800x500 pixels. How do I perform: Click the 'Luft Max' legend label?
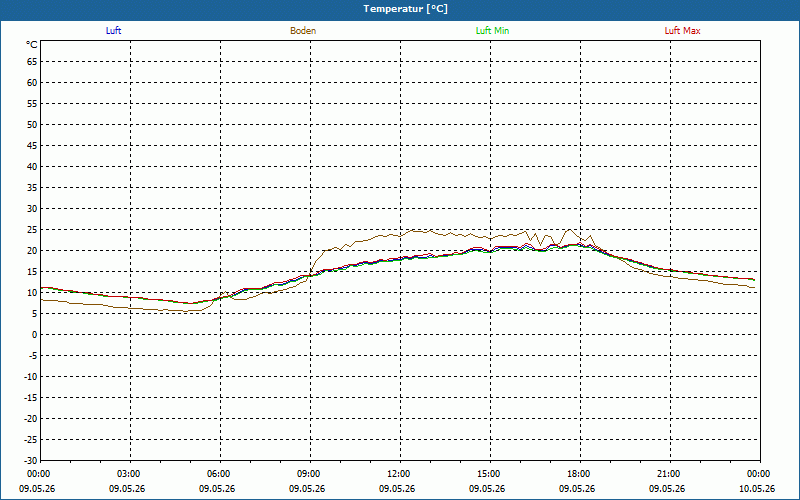tap(682, 31)
